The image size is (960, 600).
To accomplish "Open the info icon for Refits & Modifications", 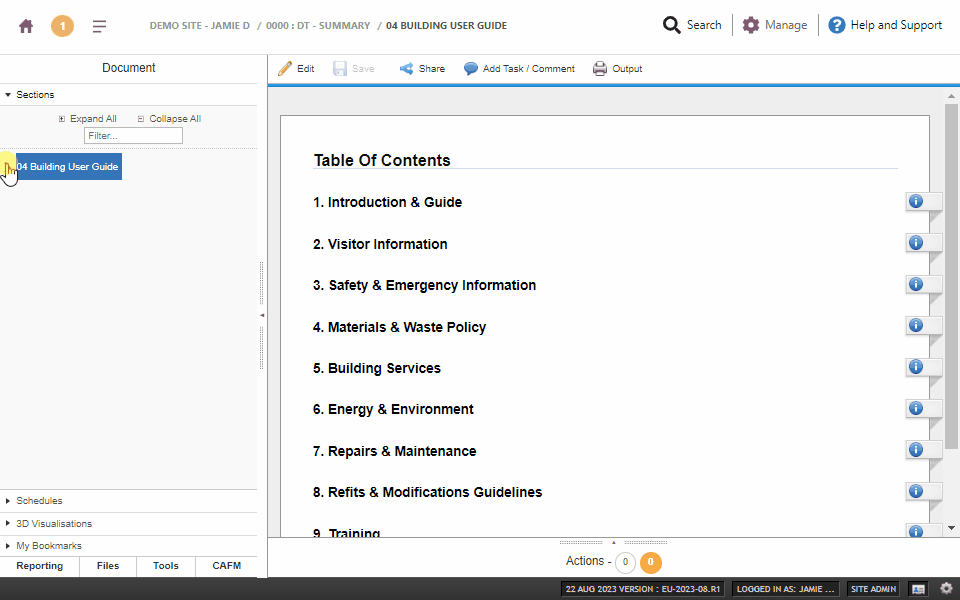I will 916,491.
